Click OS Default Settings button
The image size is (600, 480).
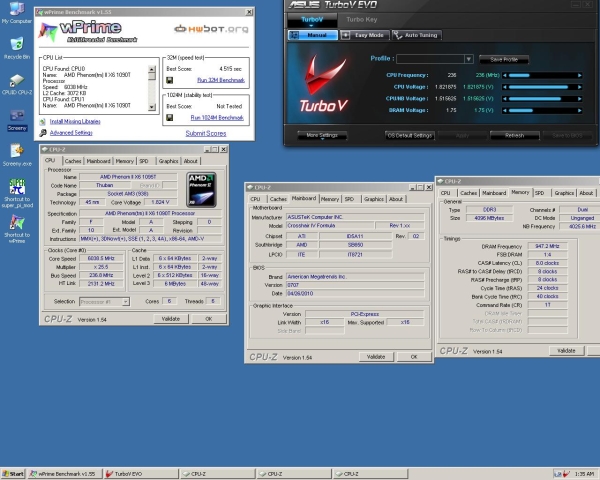click(409, 136)
